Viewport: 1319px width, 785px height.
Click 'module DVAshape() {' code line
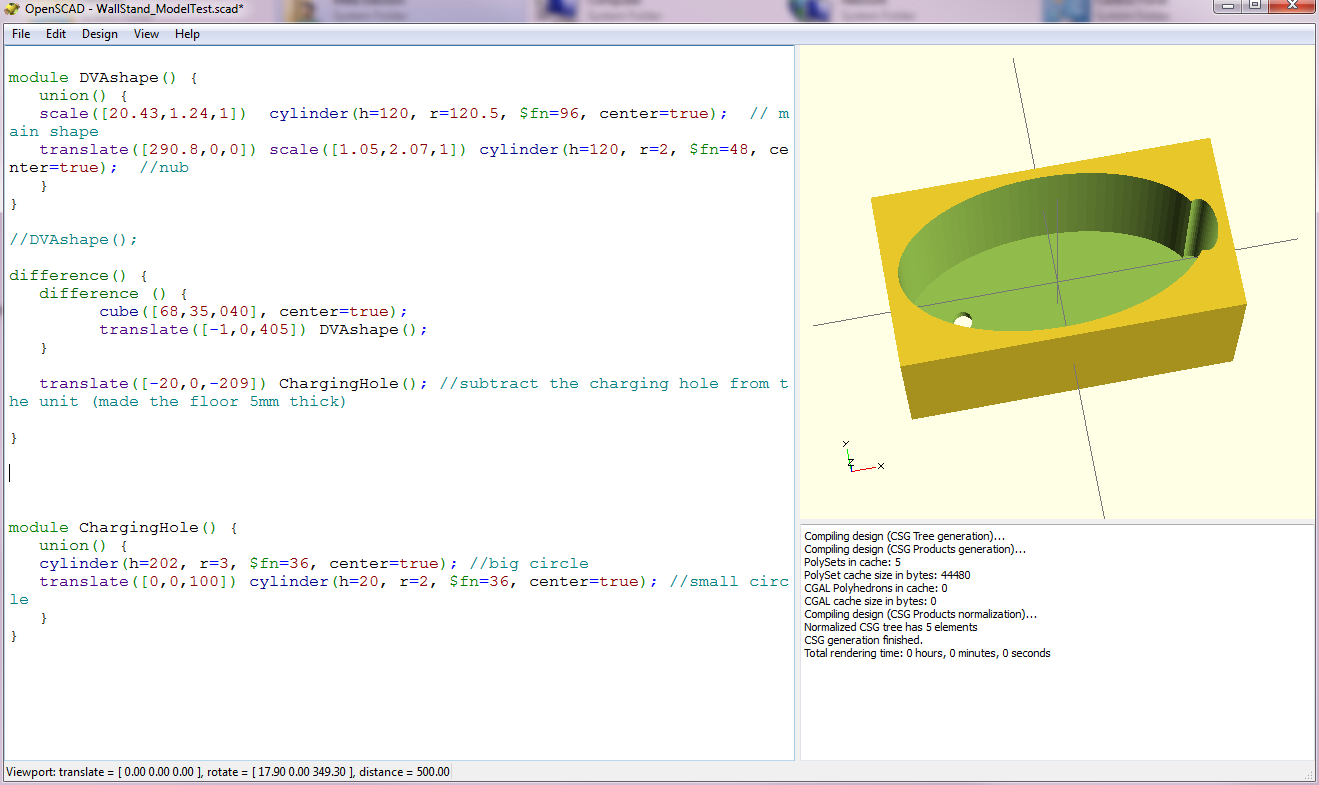104,77
